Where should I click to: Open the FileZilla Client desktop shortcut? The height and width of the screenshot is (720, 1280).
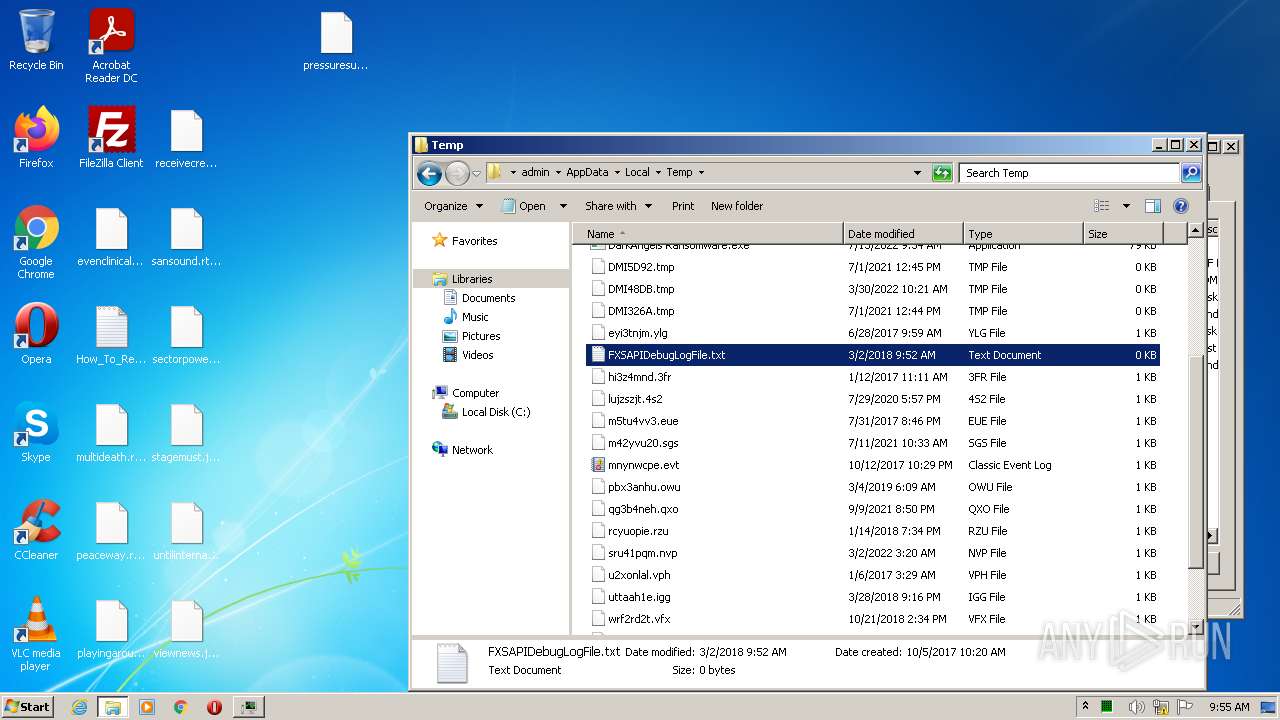111,138
